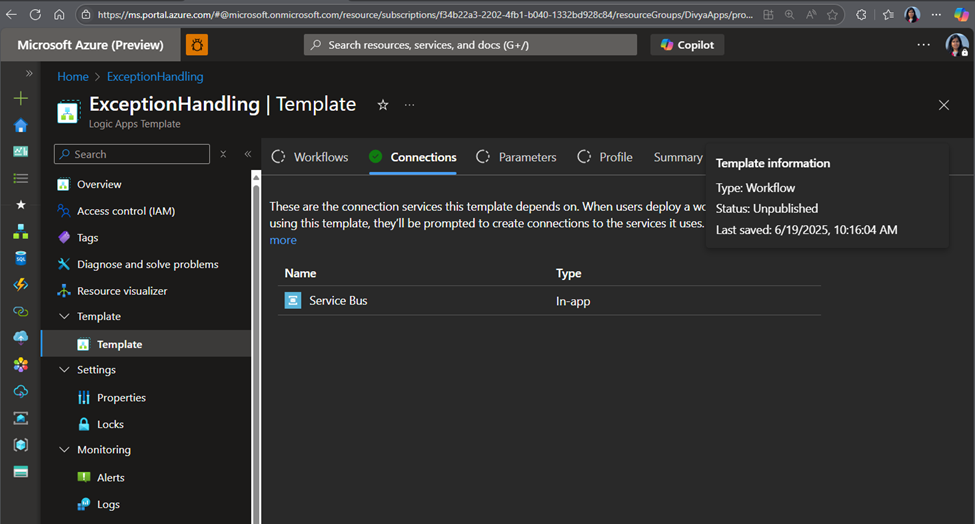
Task: Switch to the Profile tab
Action: [x=605, y=157]
